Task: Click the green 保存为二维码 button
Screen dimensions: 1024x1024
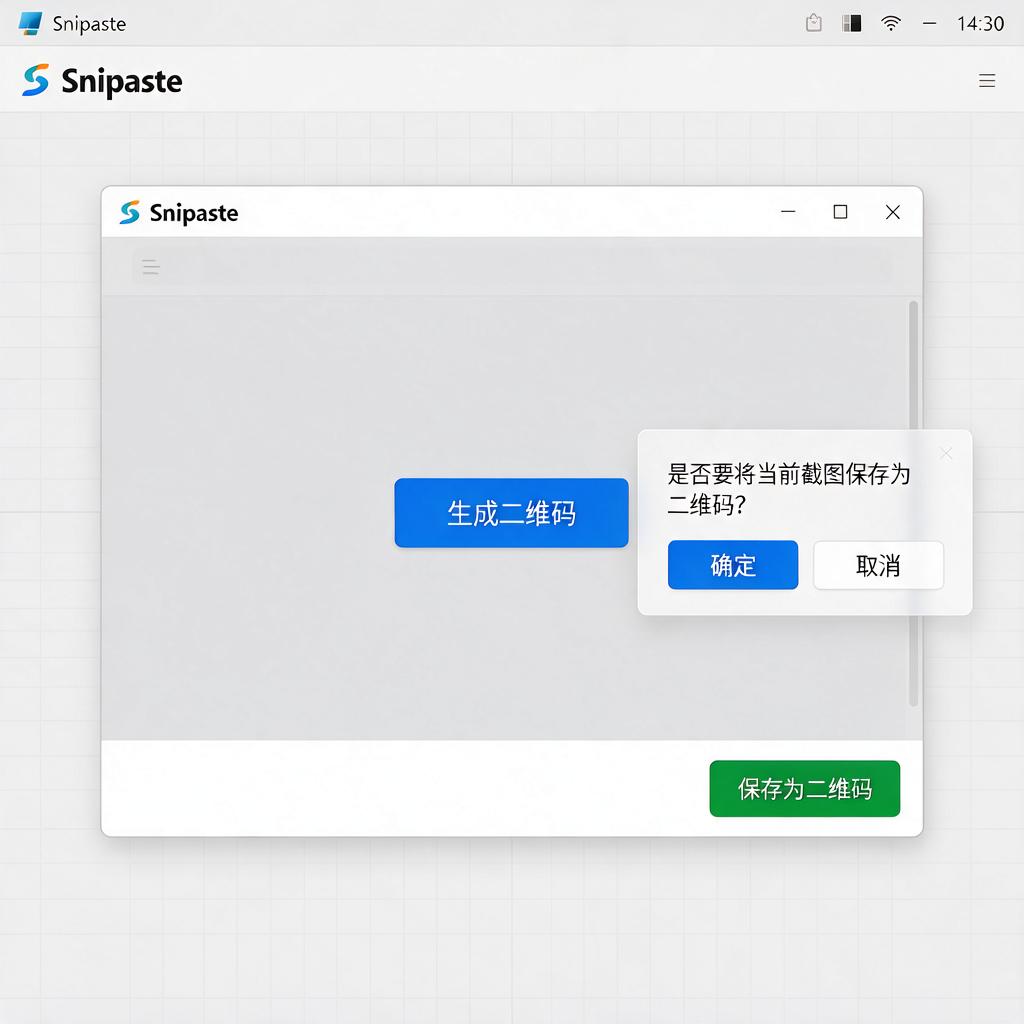Action: (x=805, y=788)
